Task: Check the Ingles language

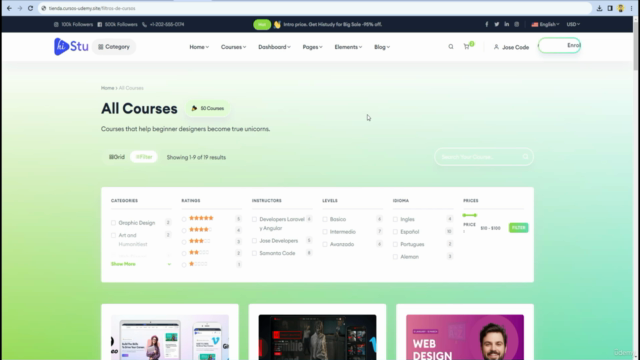Action: (395, 220)
